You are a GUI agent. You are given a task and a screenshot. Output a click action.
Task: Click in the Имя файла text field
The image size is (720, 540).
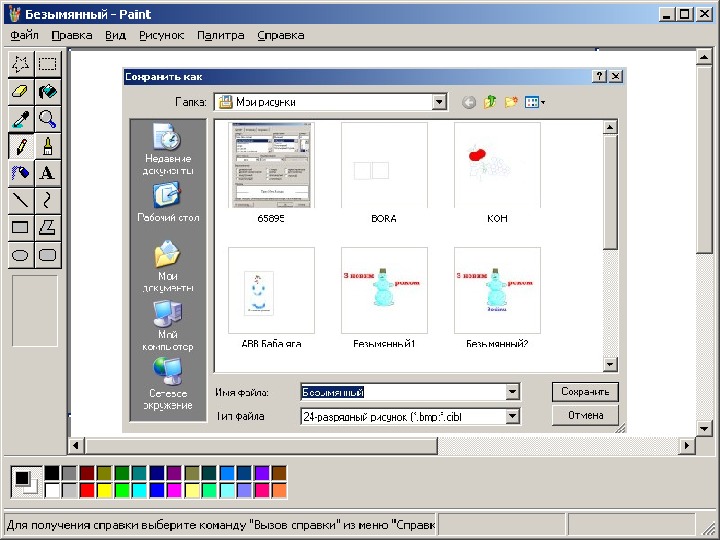point(403,392)
